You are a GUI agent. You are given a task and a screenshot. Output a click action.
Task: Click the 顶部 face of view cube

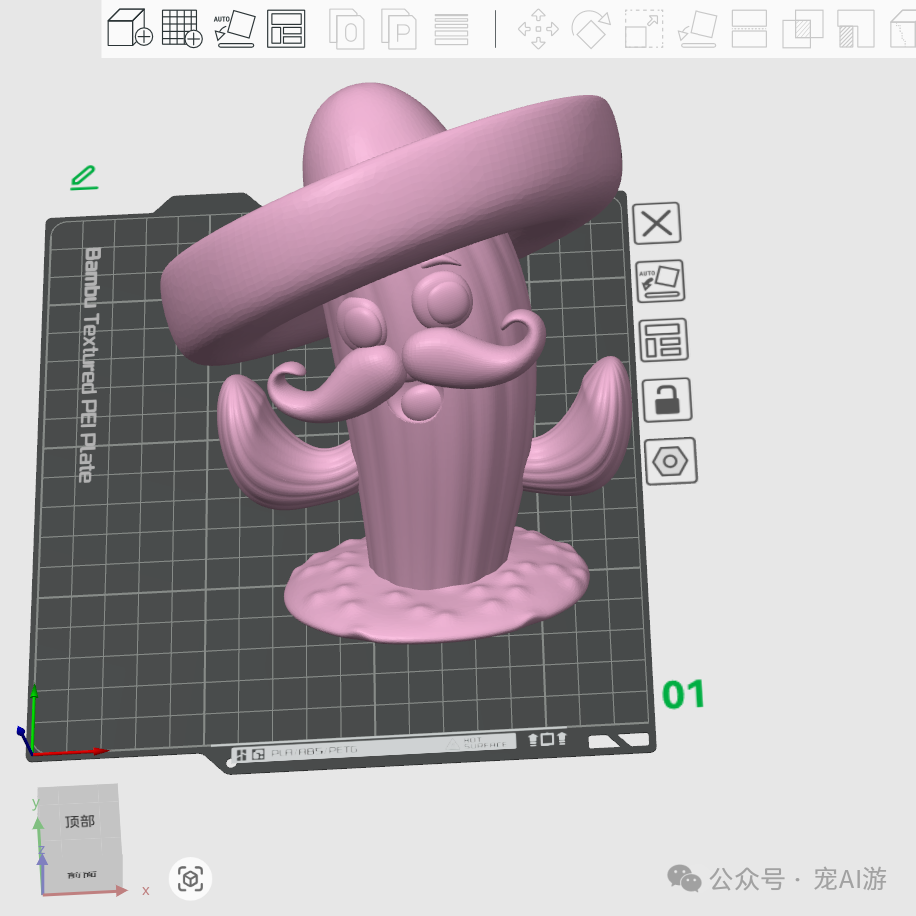[79, 821]
